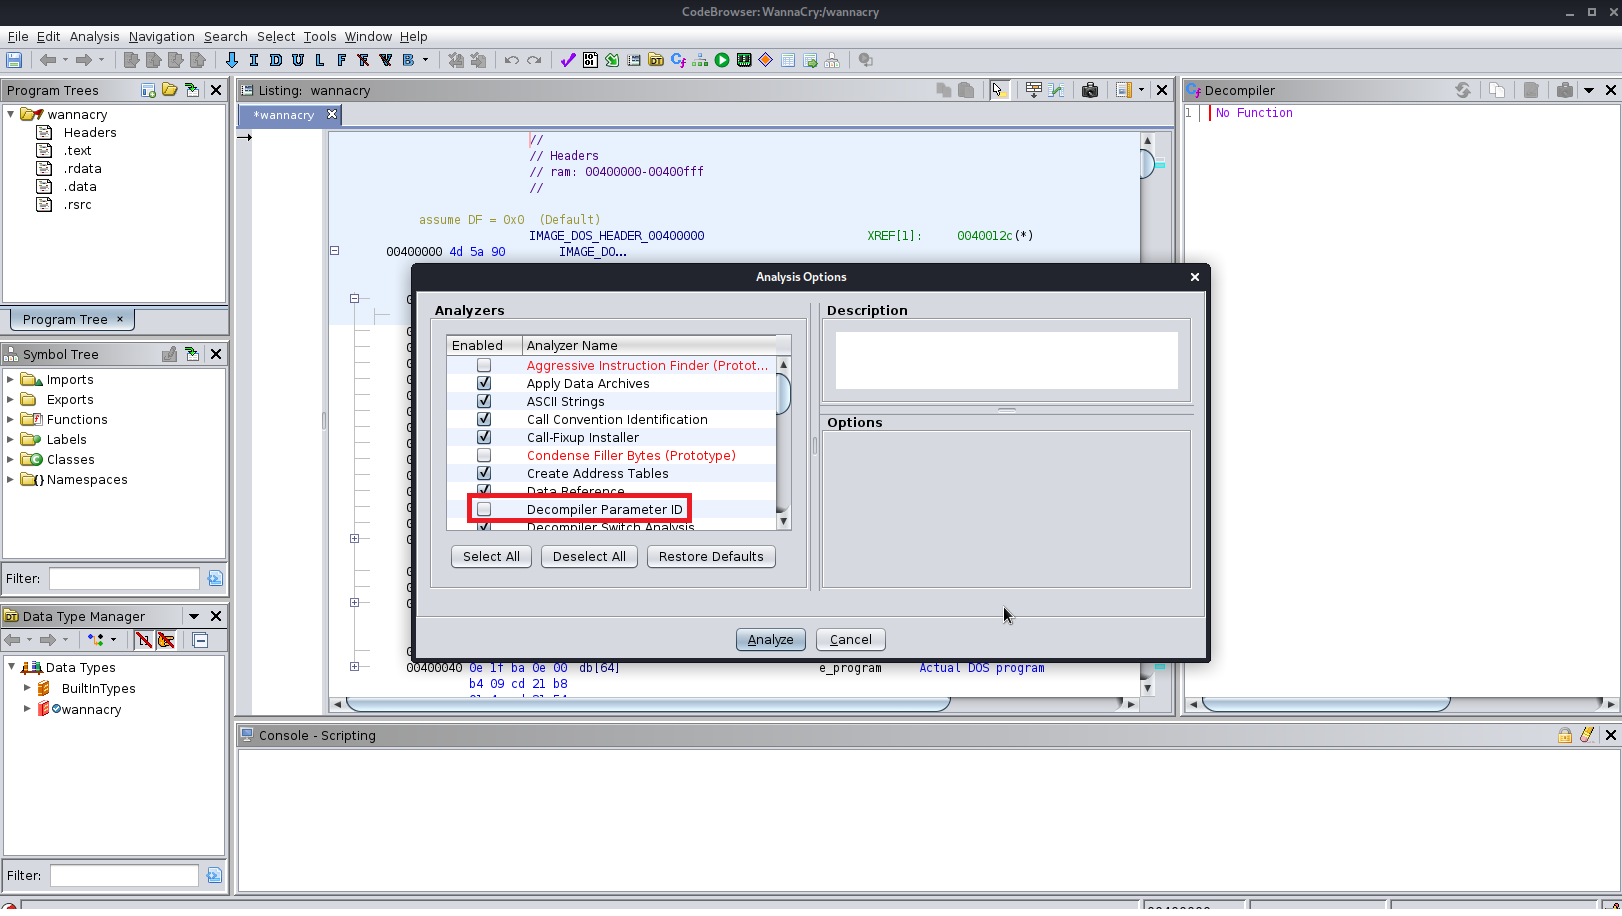Viewport: 1622px width, 916px height.
Task: Open the Bytes viewer icon (1010)
Action: 590,60
